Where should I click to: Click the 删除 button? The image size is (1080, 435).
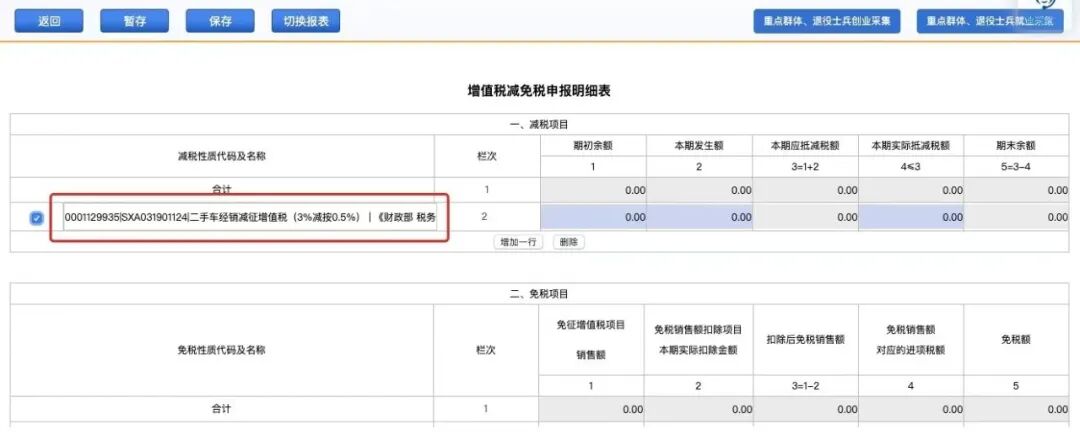pos(569,242)
